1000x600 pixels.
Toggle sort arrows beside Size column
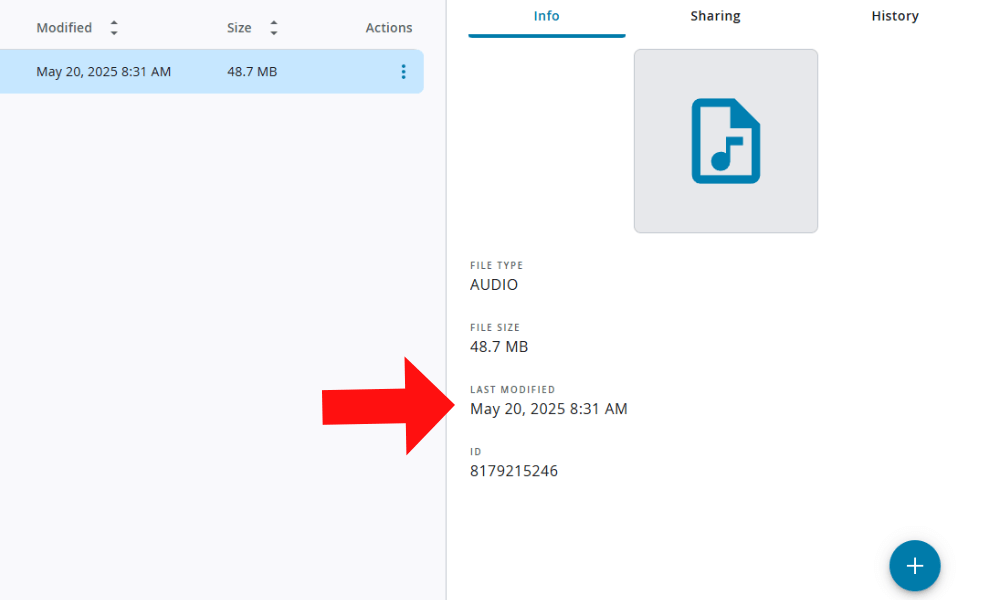click(274, 28)
